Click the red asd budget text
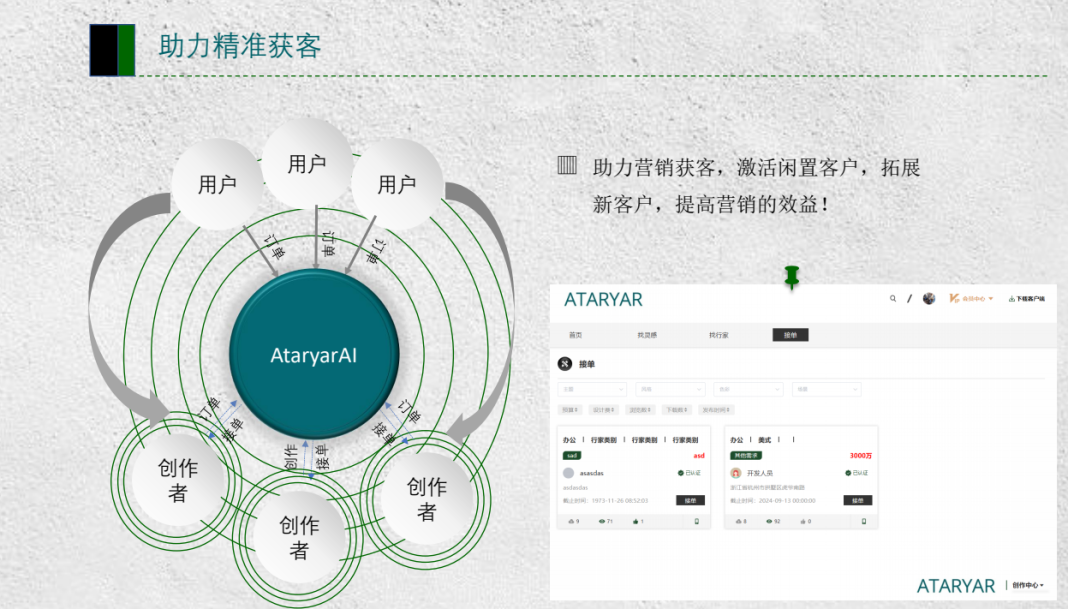1068x609 pixels. (x=699, y=456)
